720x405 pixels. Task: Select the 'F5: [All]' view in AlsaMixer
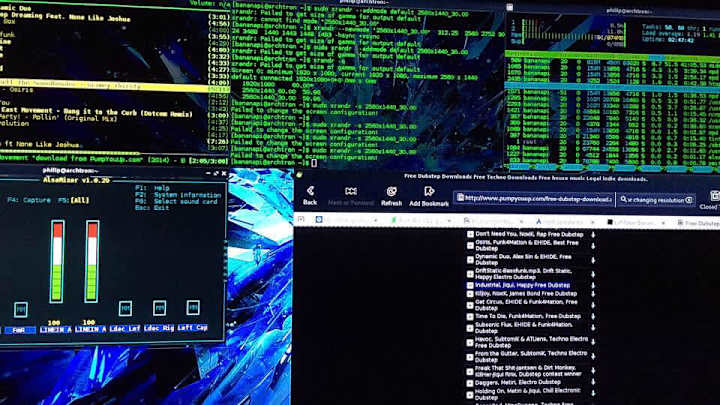[73, 200]
